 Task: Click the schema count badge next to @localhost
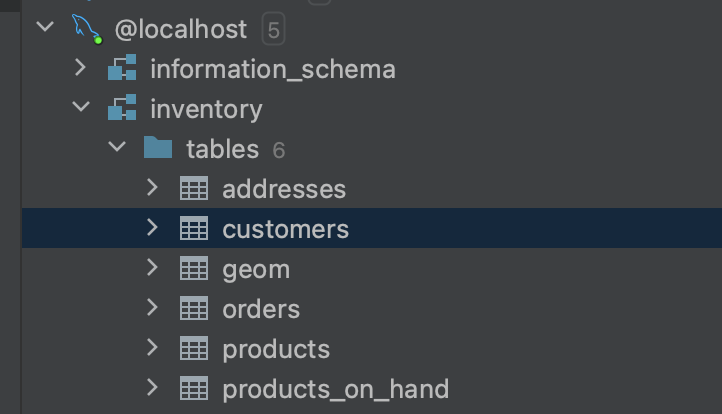[x=273, y=30]
